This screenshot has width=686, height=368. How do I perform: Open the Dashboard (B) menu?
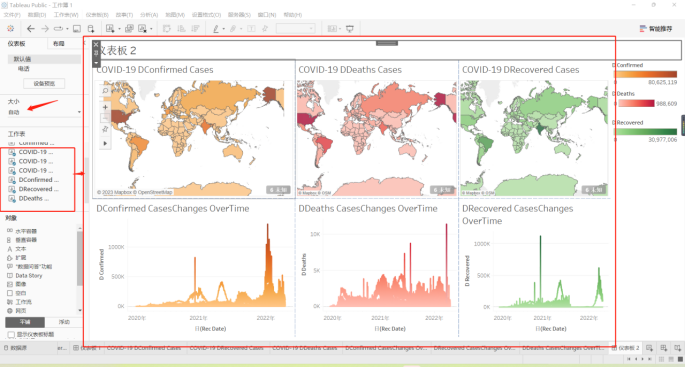[97, 15]
